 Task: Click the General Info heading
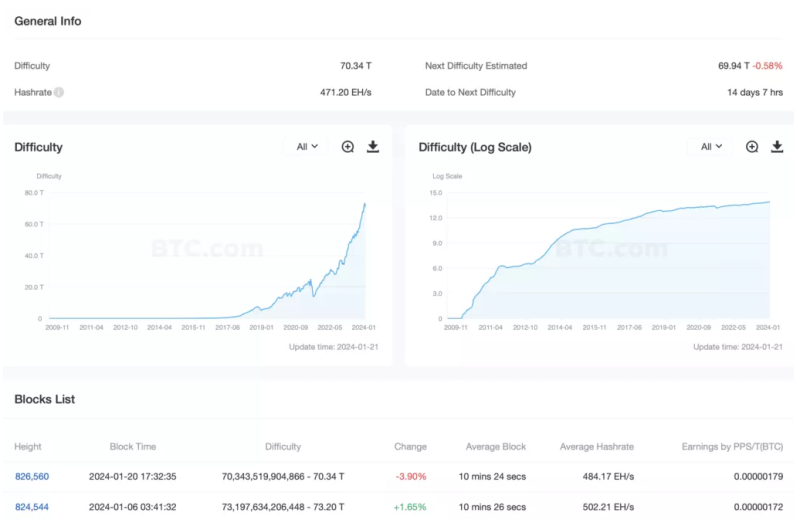click(x=48, y=21)
